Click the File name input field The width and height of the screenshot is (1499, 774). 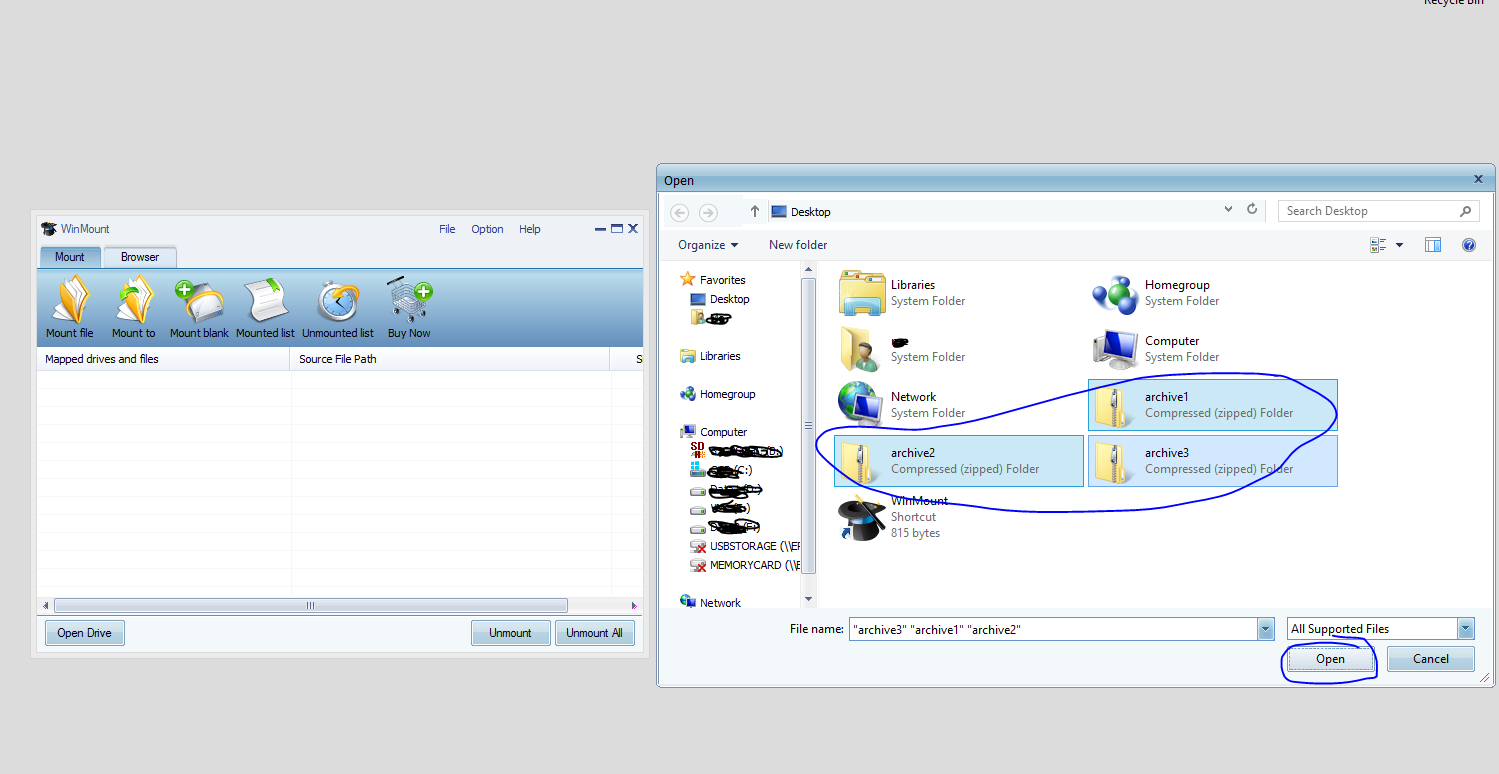click(x=1053, y=629)
